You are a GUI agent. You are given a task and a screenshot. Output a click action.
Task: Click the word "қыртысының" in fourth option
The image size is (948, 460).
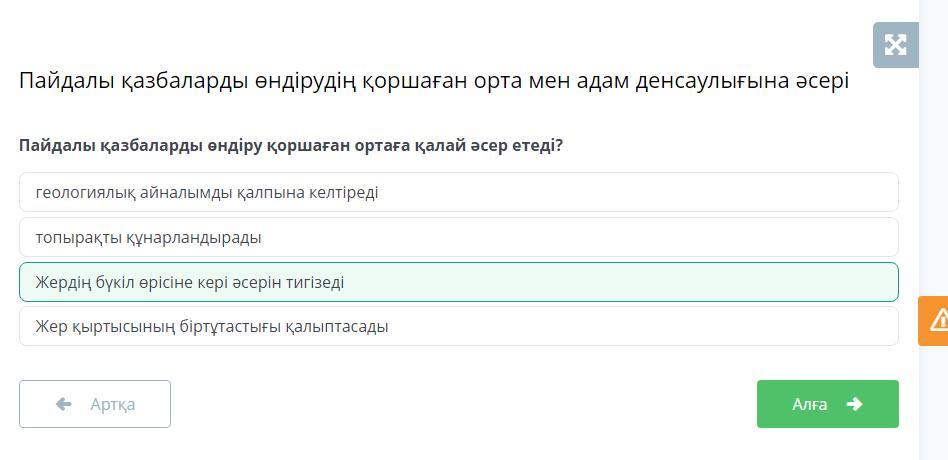[x=119, y=326]
